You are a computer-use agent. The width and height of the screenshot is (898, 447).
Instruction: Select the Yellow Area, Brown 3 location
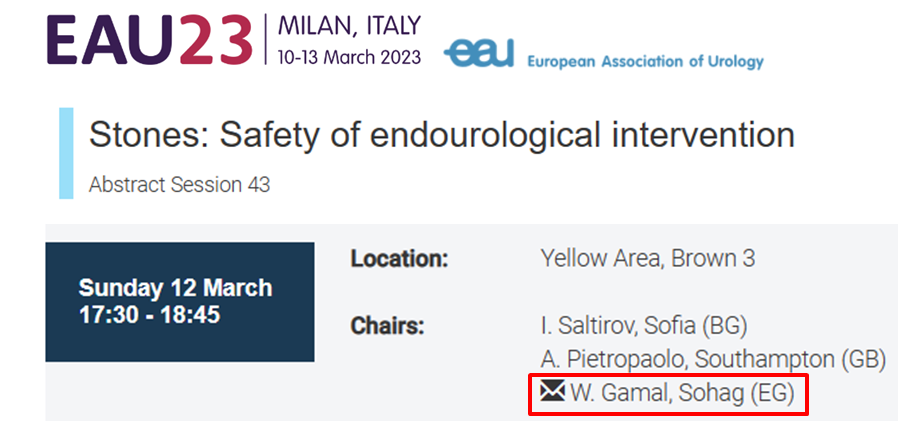(x=647, y=259)
